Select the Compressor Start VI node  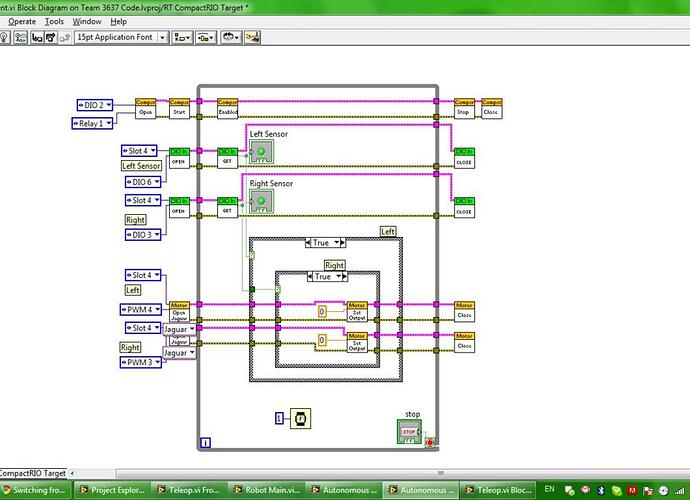tap(179, 108)
